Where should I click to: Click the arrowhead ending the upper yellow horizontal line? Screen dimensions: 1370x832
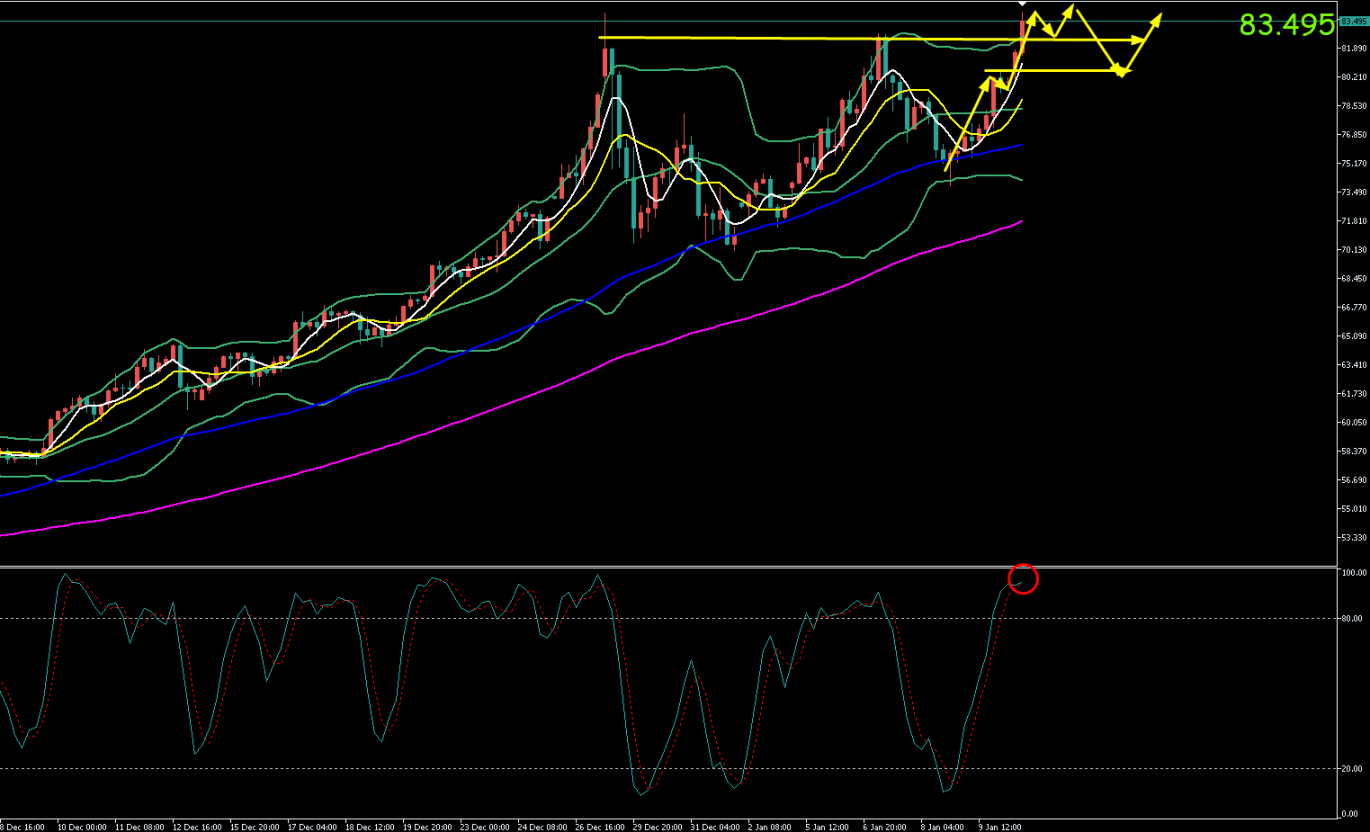(1139, 40)
